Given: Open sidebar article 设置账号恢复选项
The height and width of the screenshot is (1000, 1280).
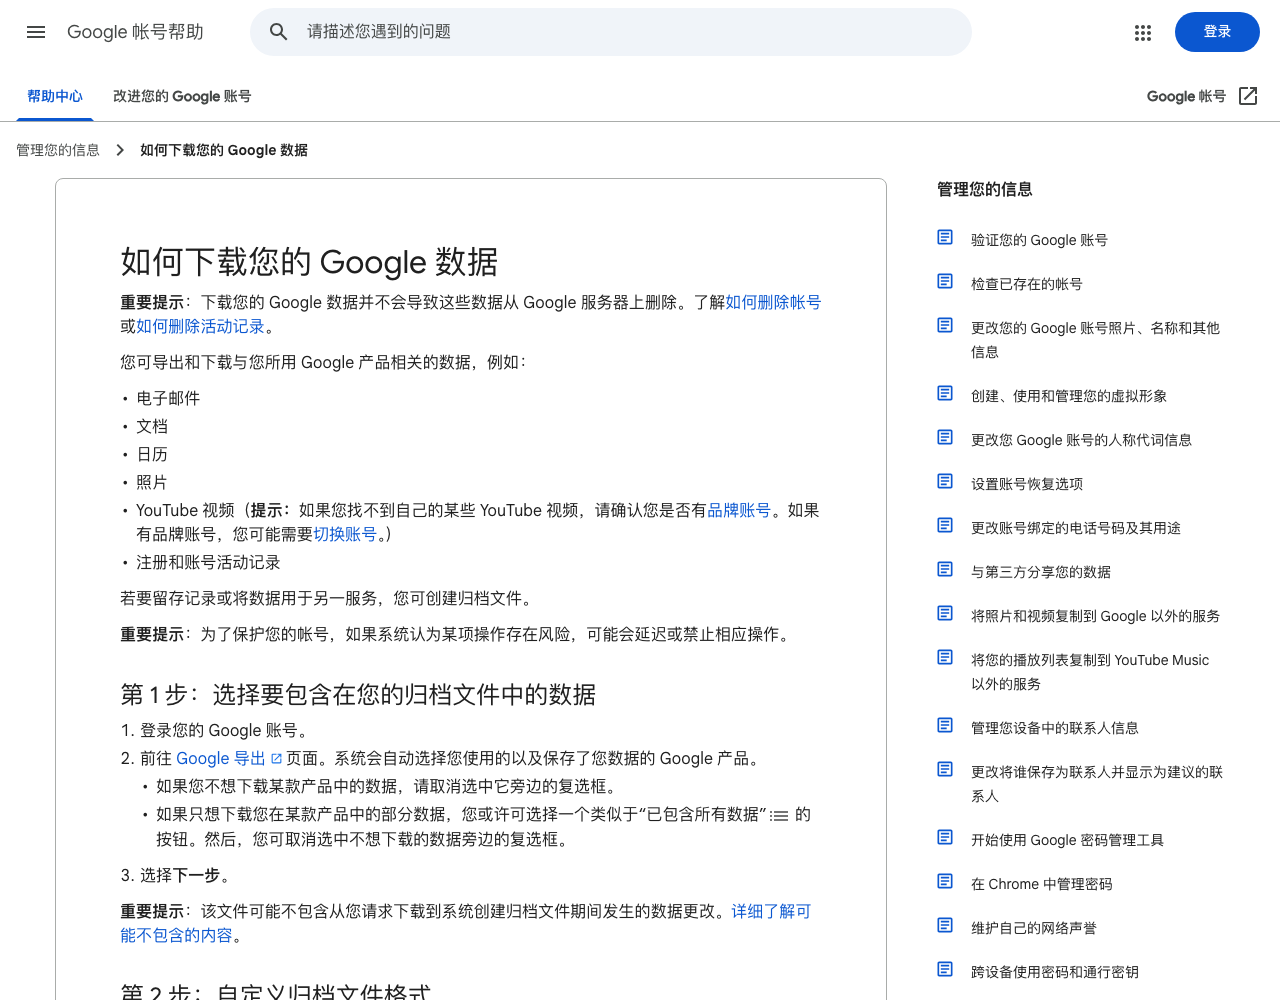Looking at the screenshot, I should pos(1027,484).
